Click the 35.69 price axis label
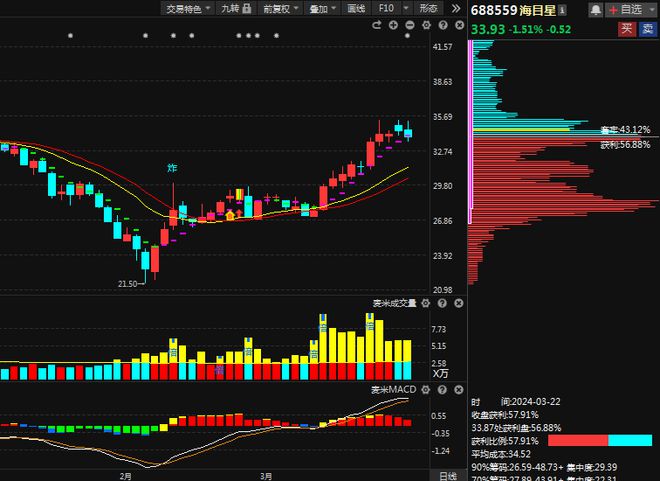 [x=442, y=117]
